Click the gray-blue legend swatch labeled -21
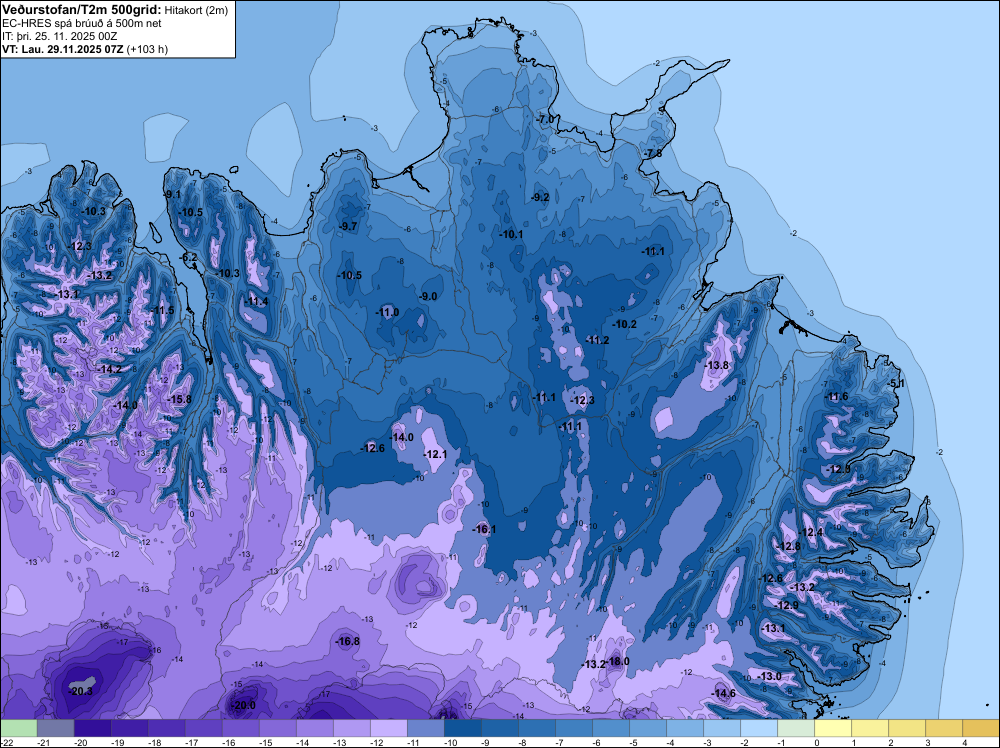This screenshot has width=1000, height=748. click(x=55, y=728)
